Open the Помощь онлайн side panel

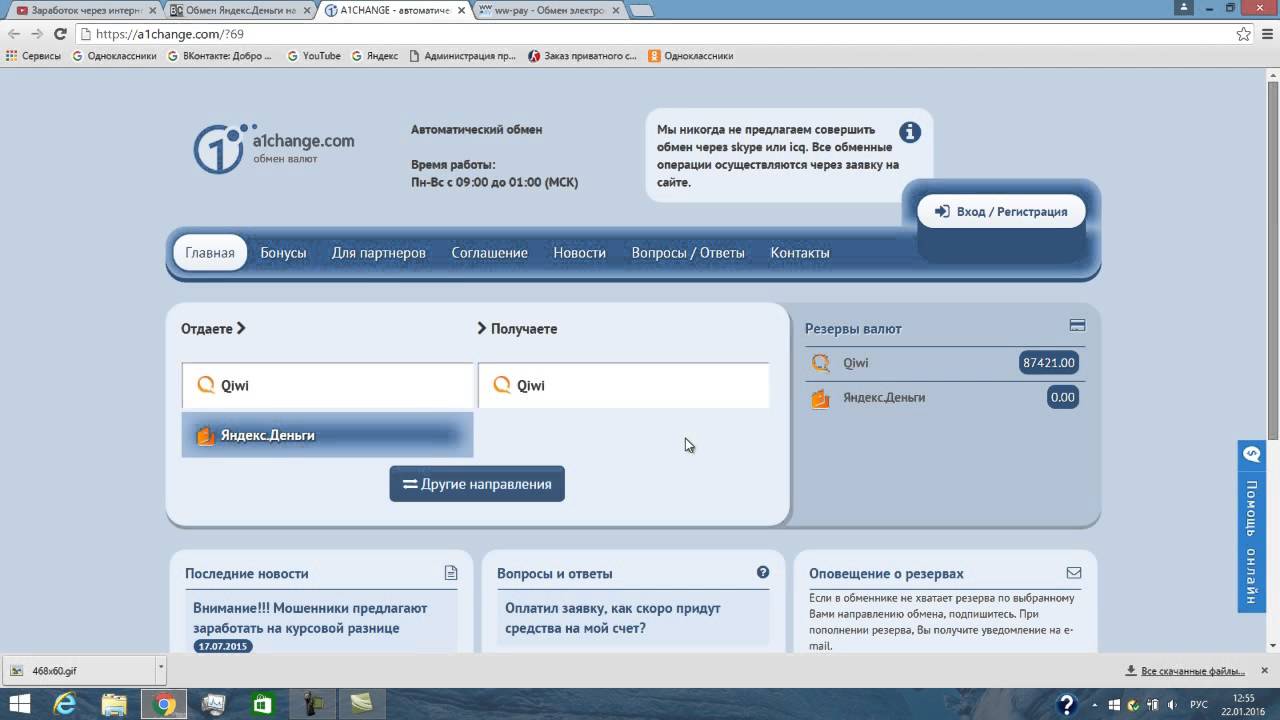click(x=1251, y=527)
